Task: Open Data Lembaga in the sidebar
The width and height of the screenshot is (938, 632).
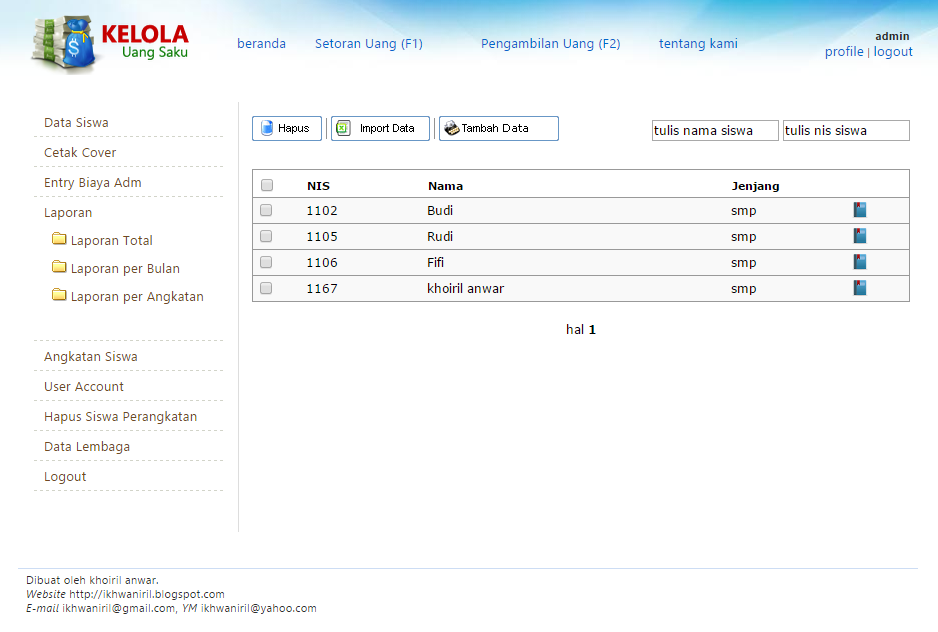Action: click(x=87, y=446)
